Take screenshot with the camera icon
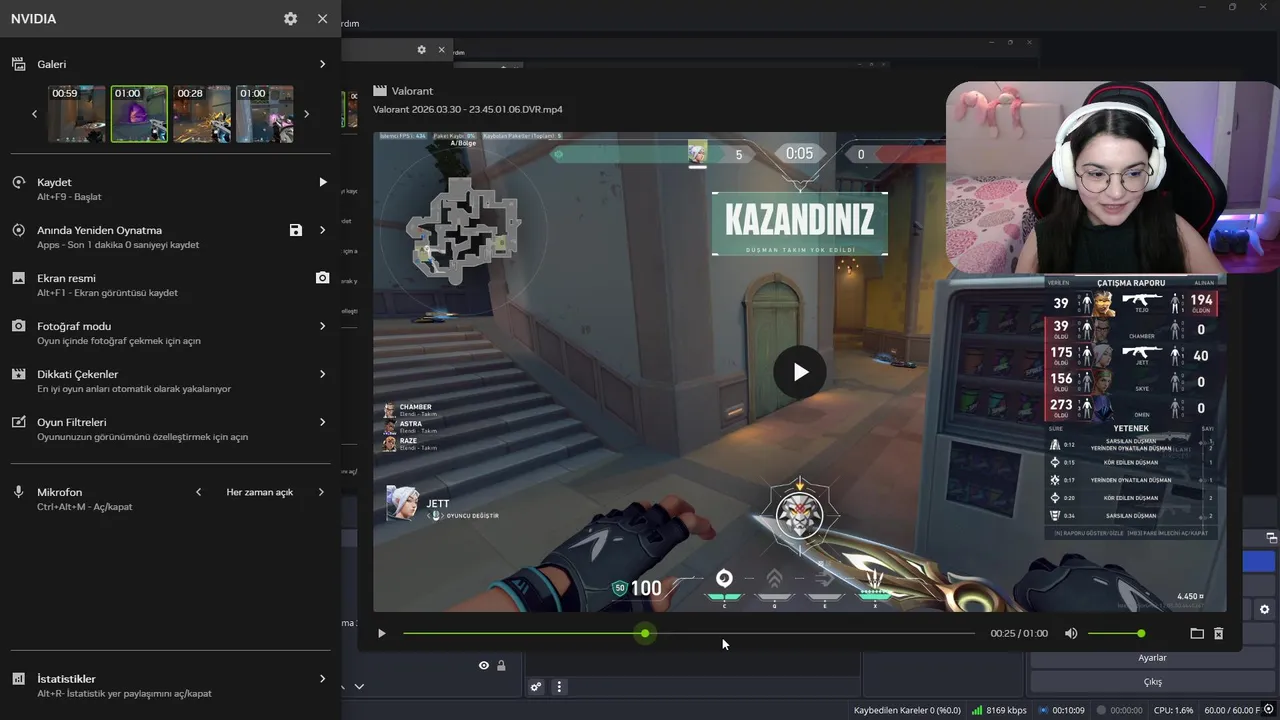The width and height of the screenshot is (1280, 720). point(322,278)
